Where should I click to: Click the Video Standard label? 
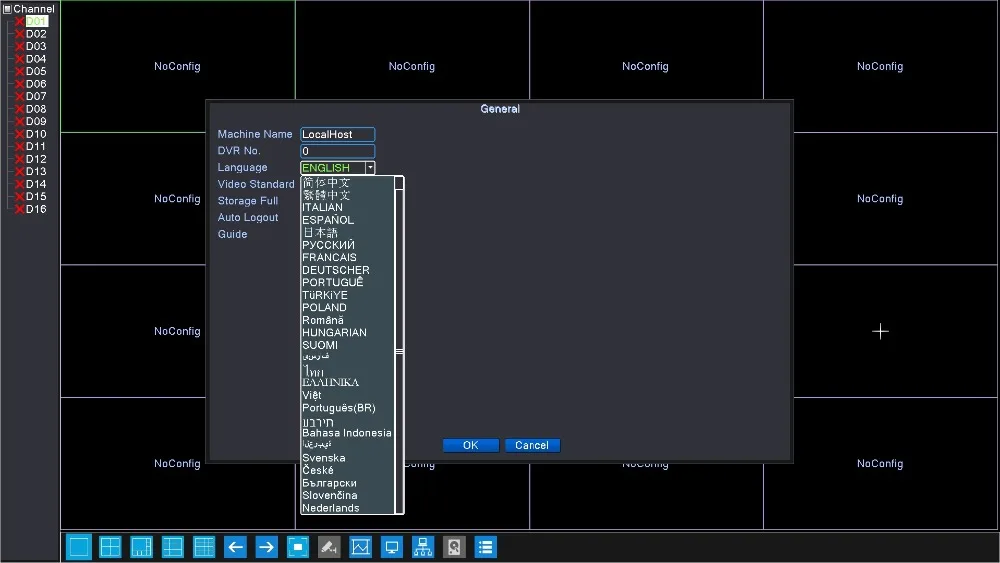coord(256,184)
